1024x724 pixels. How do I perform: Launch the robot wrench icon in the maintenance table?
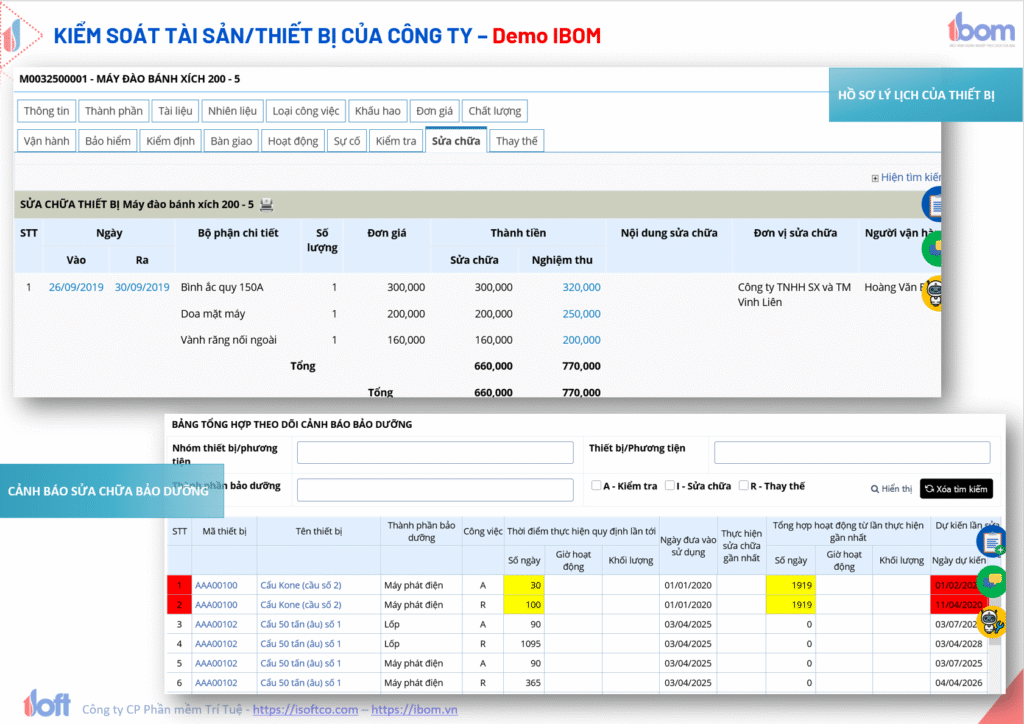993,621
